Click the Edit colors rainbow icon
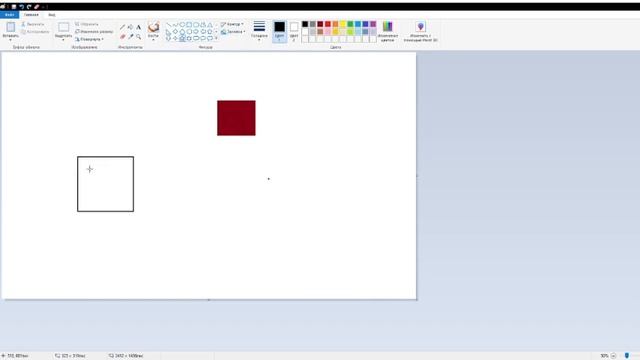Viewport: 640px width, 360px height. (387, 27)
